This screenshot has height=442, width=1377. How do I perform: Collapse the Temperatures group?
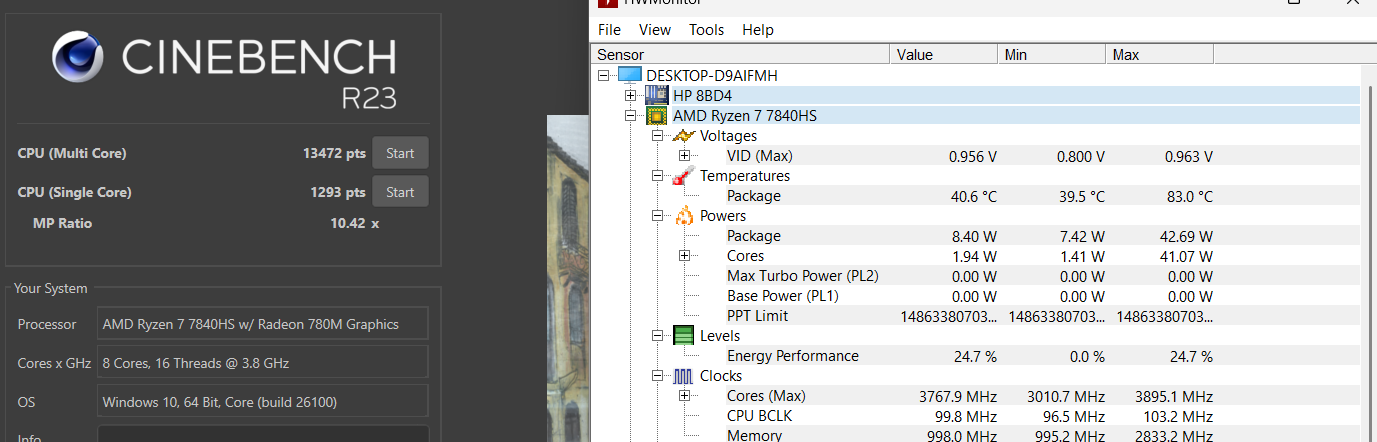(657, 176)
